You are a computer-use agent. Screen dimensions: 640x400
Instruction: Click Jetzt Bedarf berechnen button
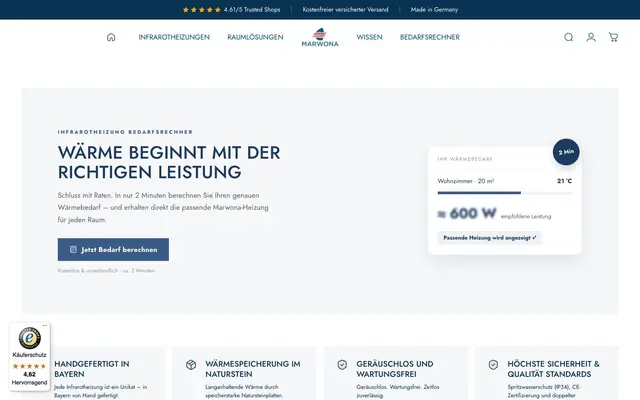tap(113, 249)
